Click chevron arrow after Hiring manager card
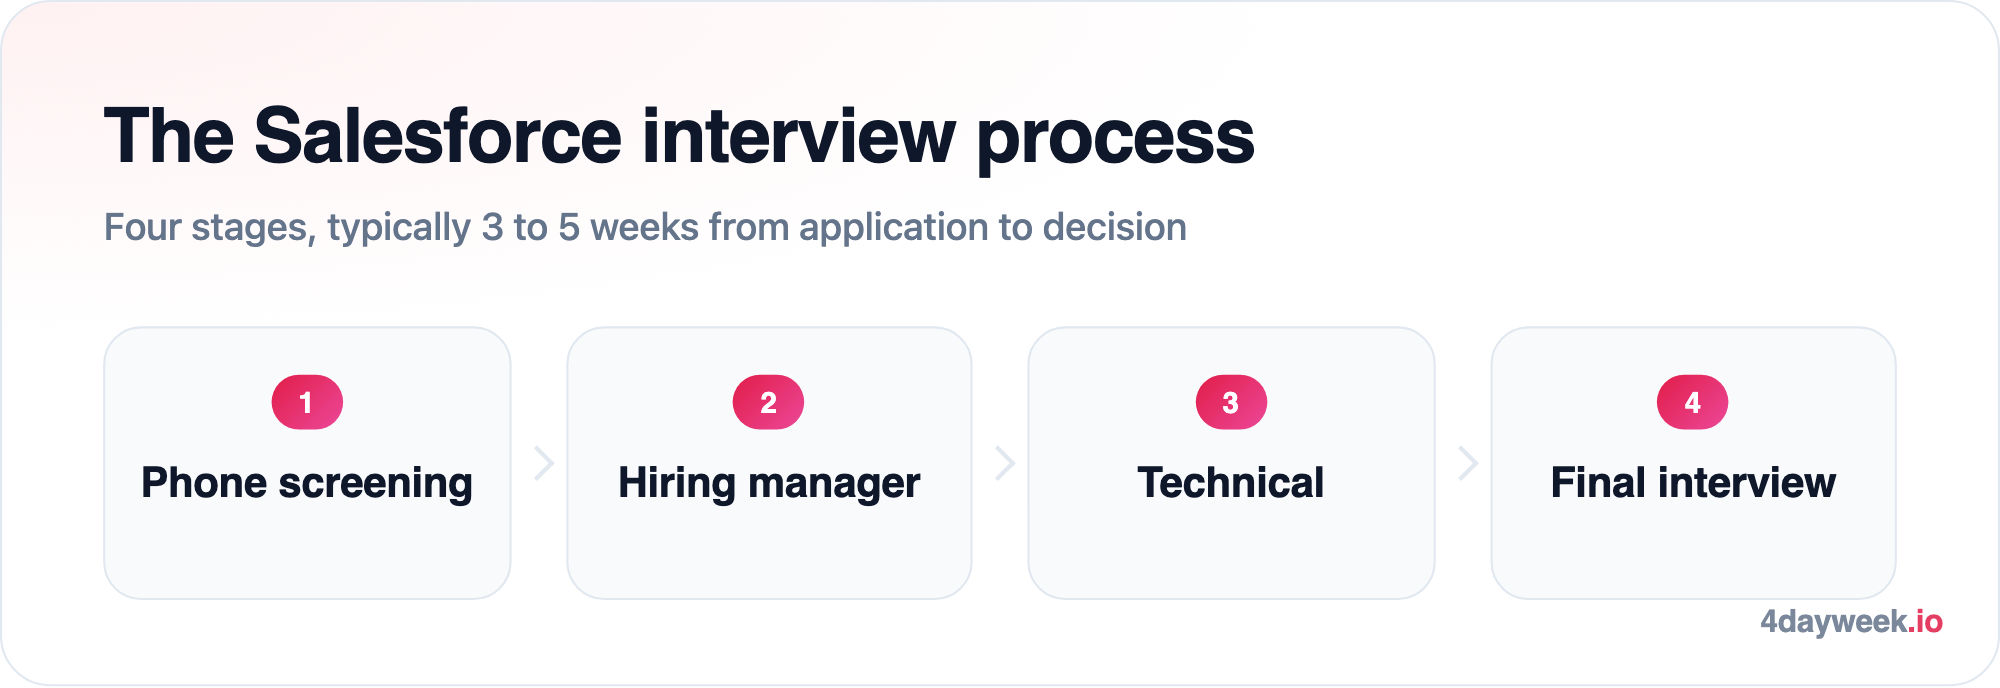The height and width of the screenshot is (688, 2000). tap(1005, 463)
